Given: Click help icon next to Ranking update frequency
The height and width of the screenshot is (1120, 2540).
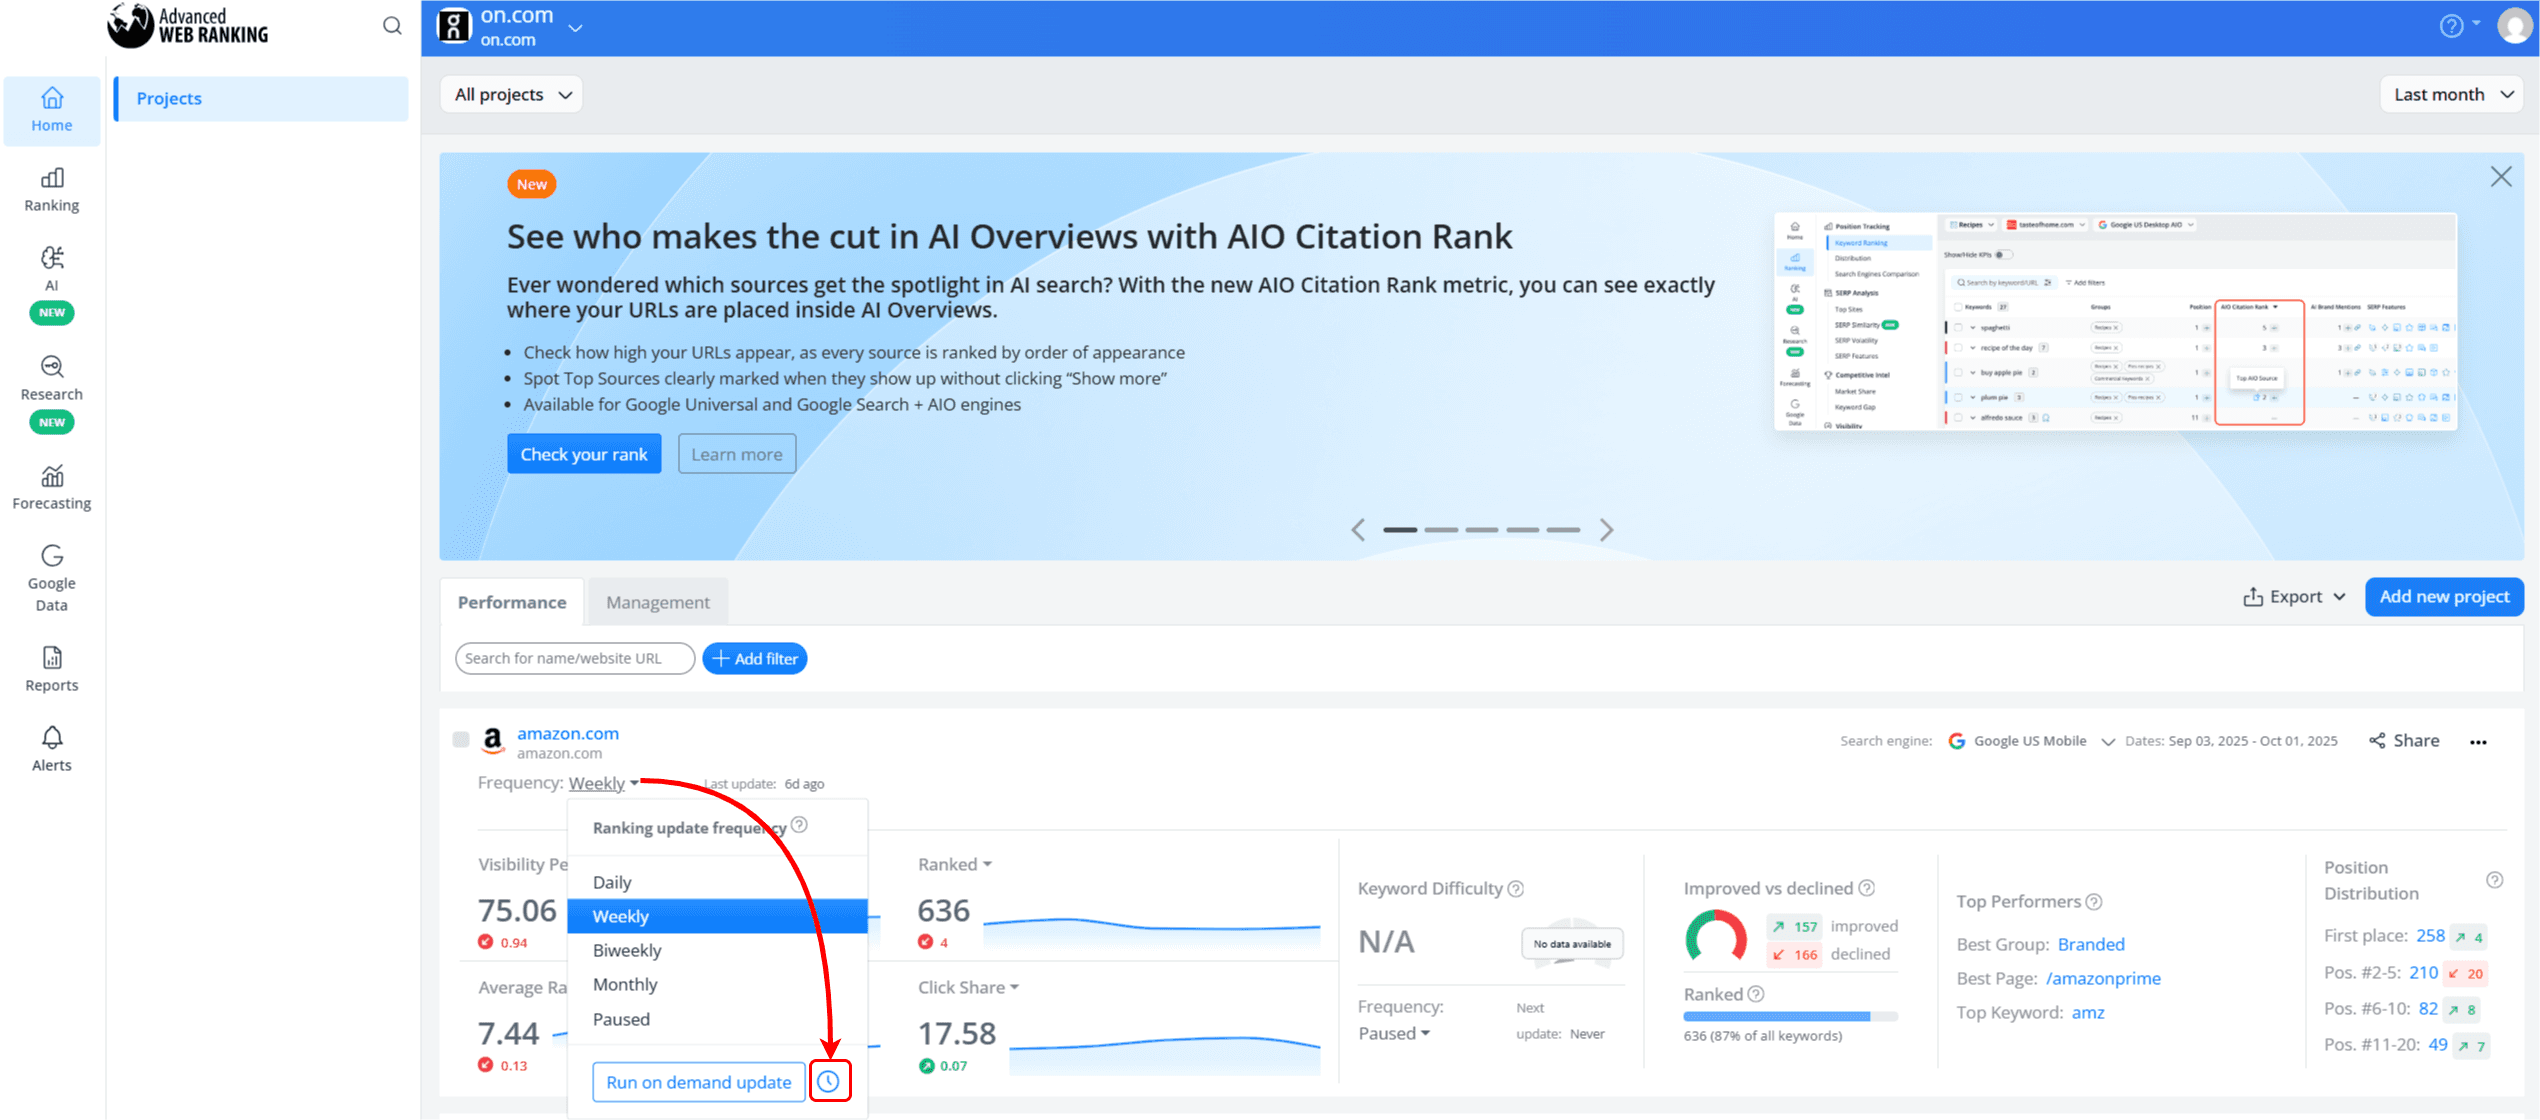Looking at the screenshot, I should click(x=799, y=825).
